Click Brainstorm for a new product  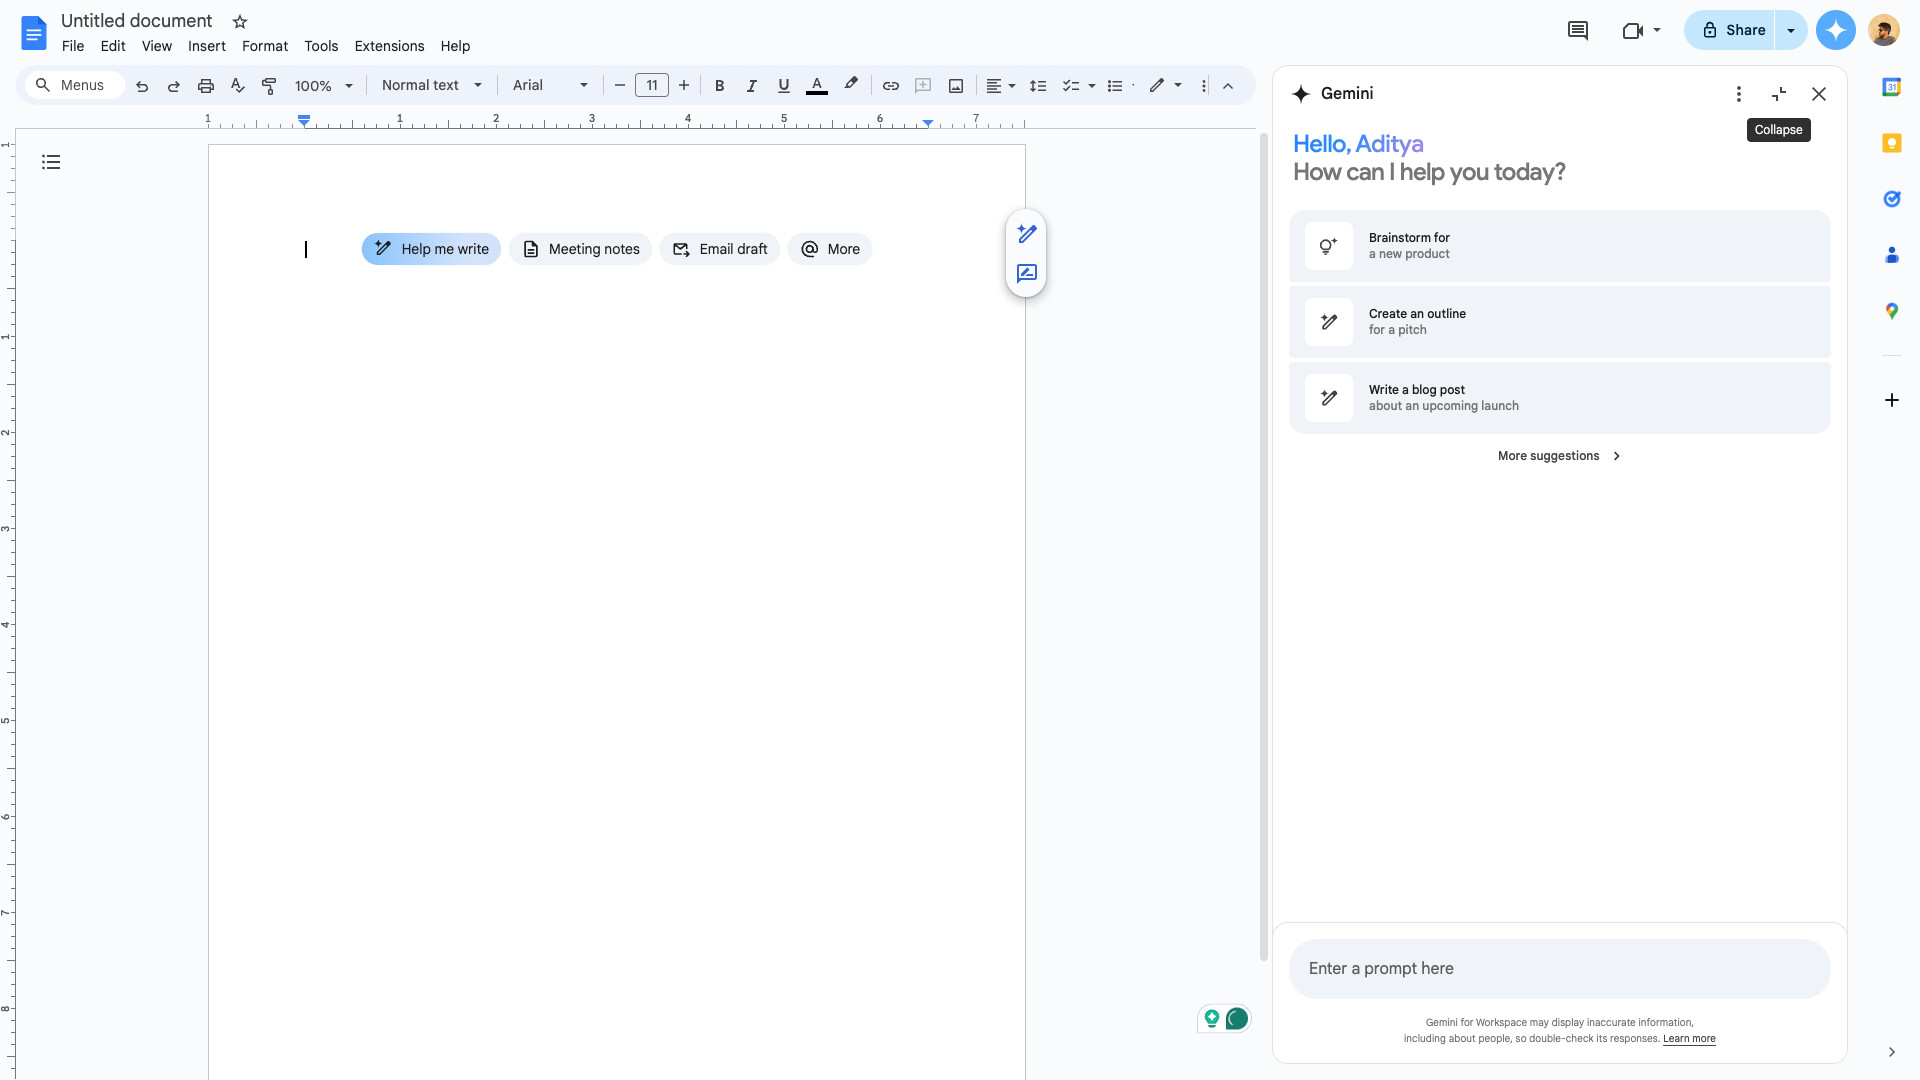pos(1560,247)
